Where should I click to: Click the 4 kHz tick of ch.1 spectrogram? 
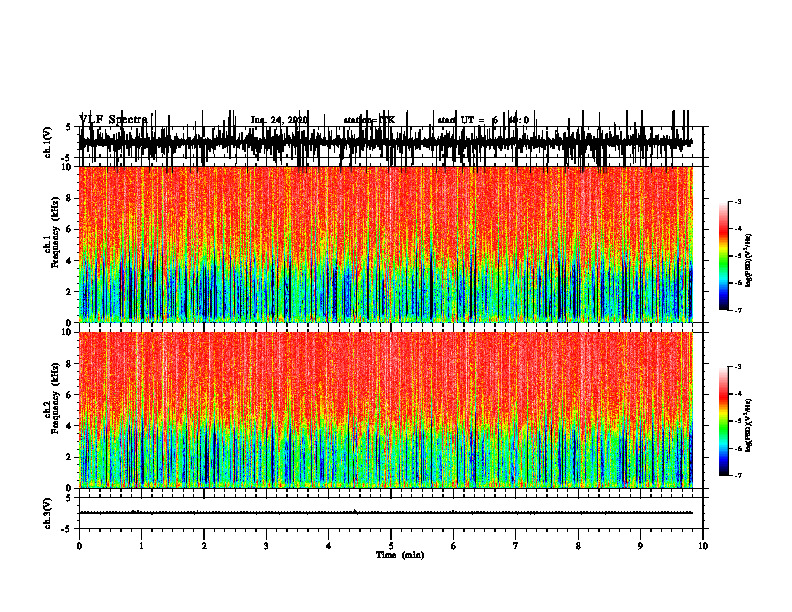coord(70,261)
